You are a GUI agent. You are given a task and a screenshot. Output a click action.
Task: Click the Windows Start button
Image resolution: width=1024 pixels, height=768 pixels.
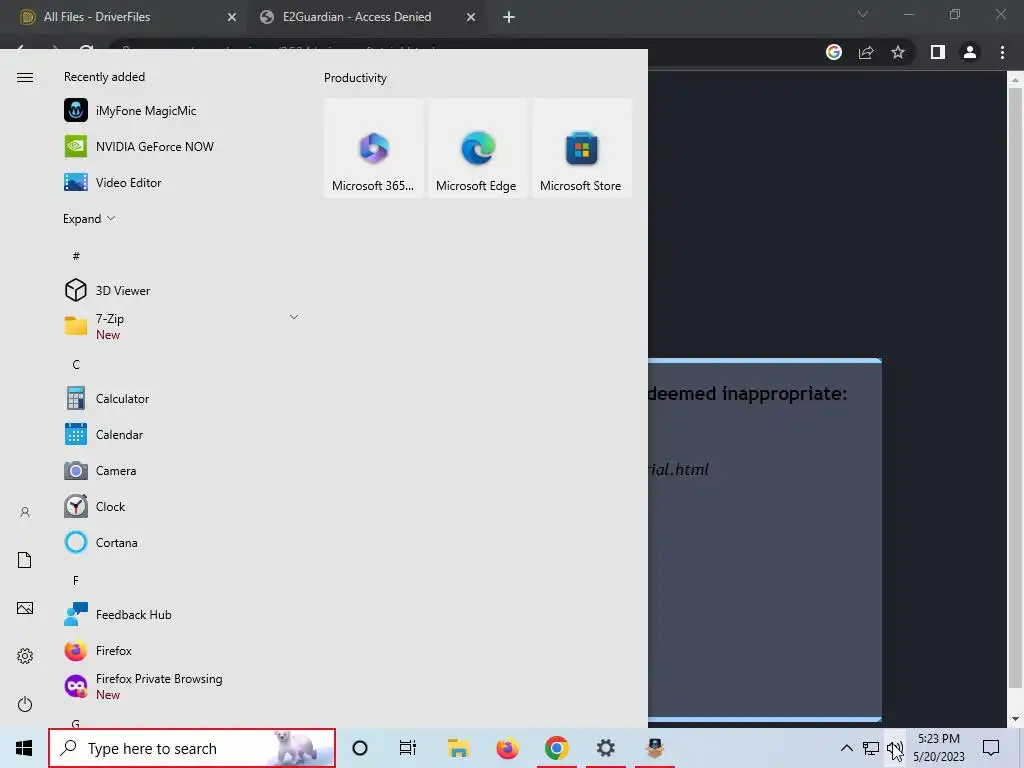tap(24, 748)
